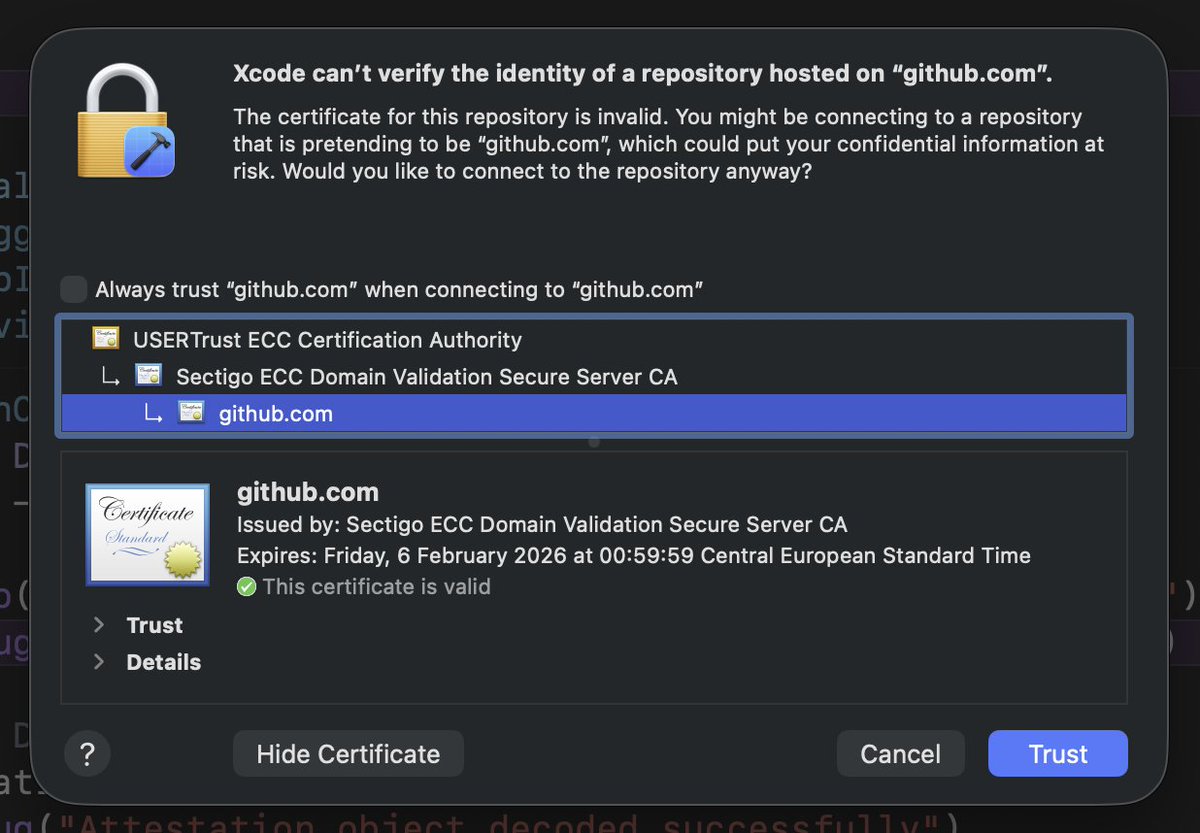Click the "This certificate is valid" text
Screen dimensions: 1200x833
[x=376, y=587]
